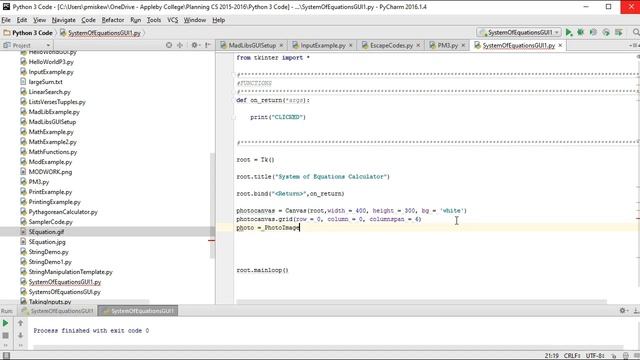Image resolution: width=640 pixels, height=360 pixels.
Task: Click CRLF line separator in status bar
Action: tap(572, 356)
